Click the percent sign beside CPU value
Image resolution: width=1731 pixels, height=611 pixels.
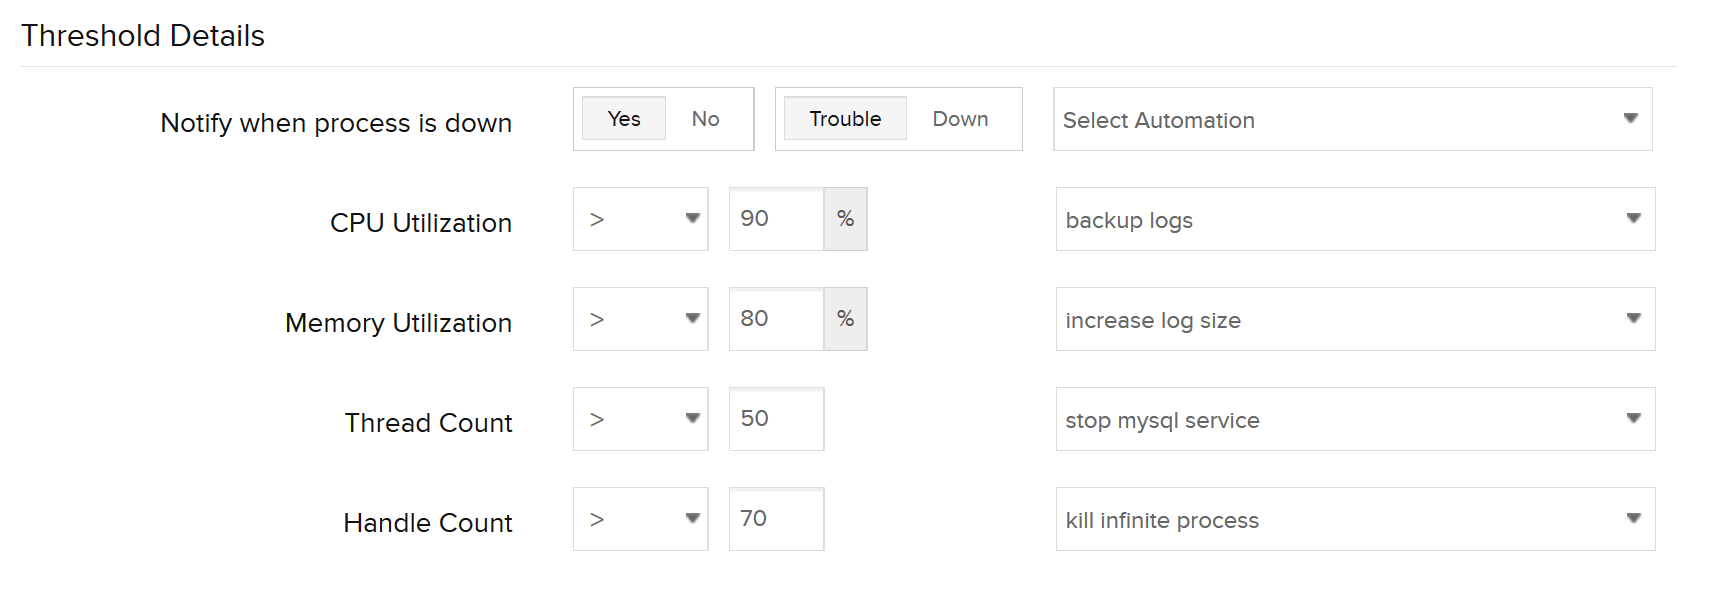(846, 219)
